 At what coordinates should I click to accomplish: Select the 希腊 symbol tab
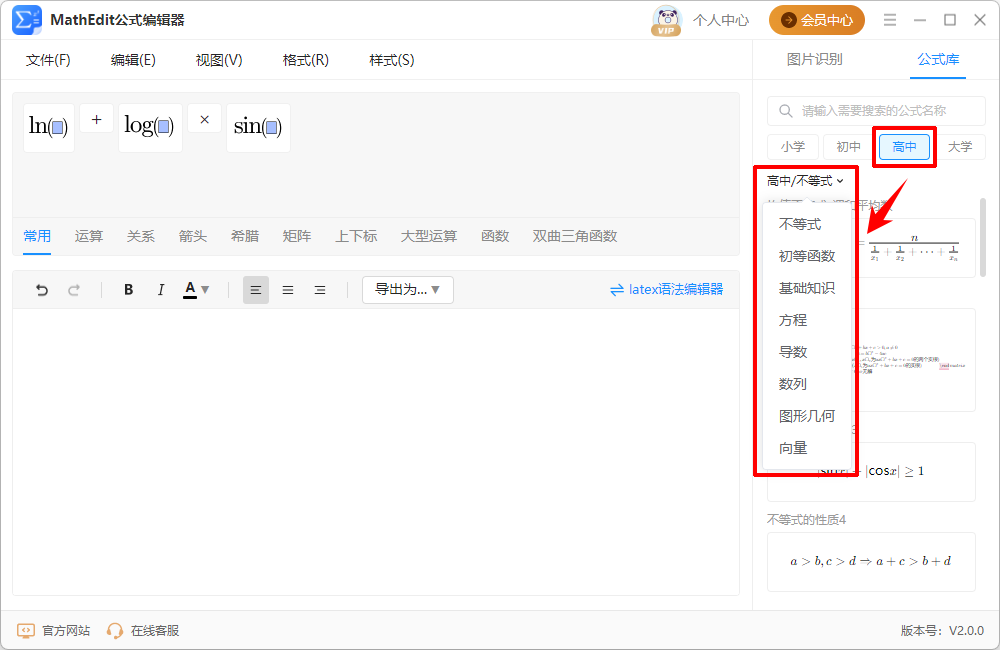[x=245, y=236]
